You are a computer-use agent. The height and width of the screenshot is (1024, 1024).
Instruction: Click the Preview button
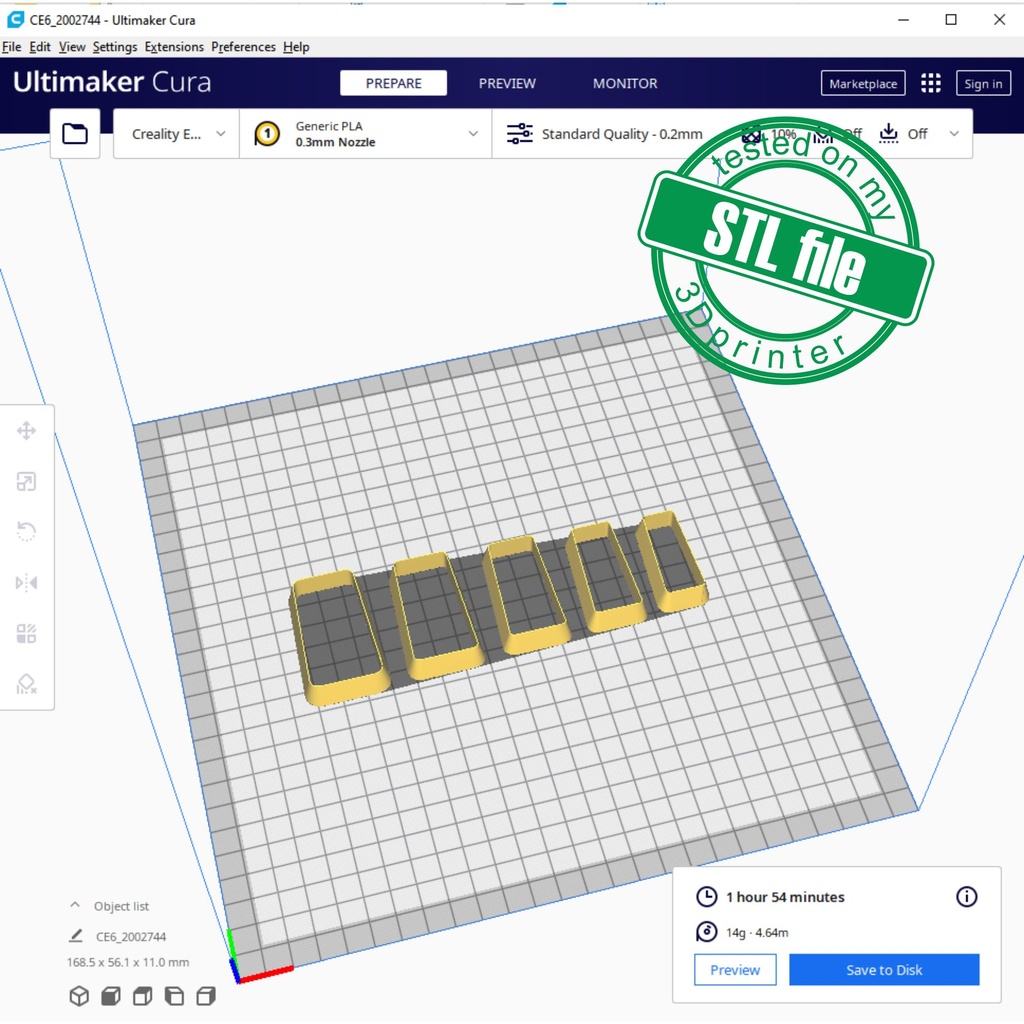(735, 970)
